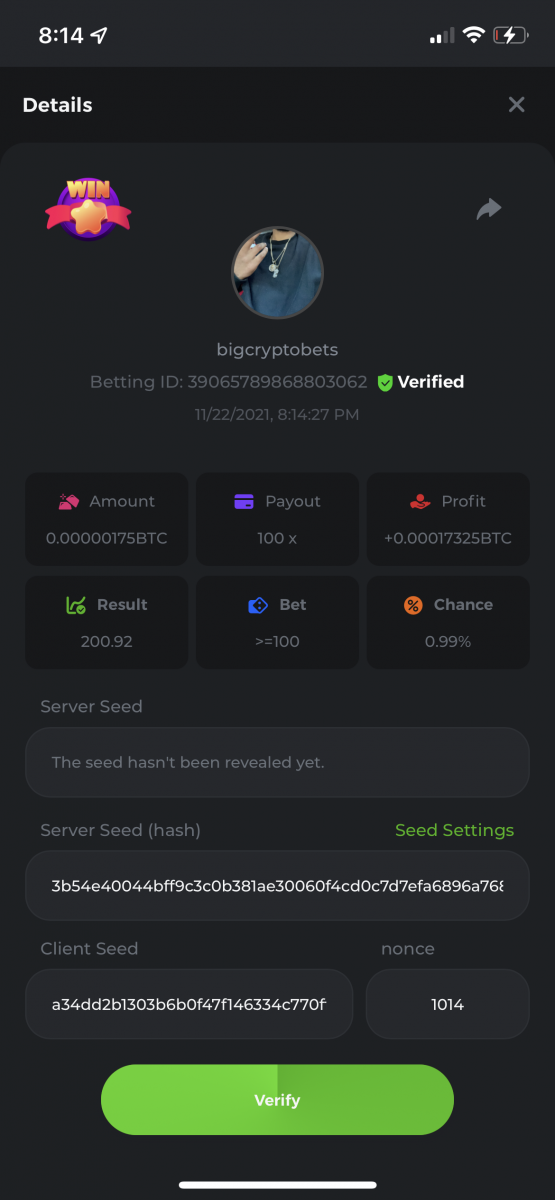This screenshot has width=555, height=1200.
Task: Select the Server Seed hash field
Action: pos(277,886)
